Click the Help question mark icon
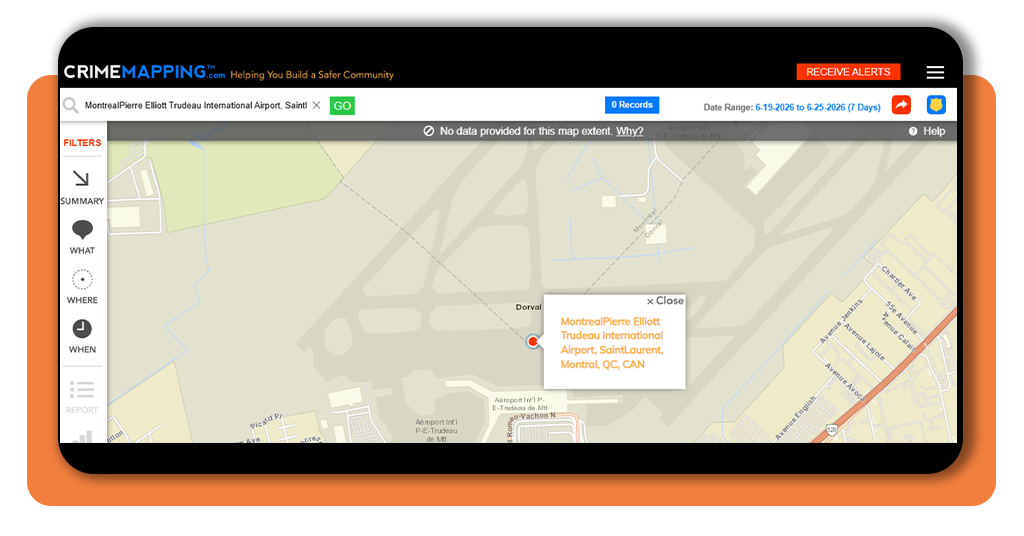The width and height of the screenshot is (1024, 536). click(913, 131)
